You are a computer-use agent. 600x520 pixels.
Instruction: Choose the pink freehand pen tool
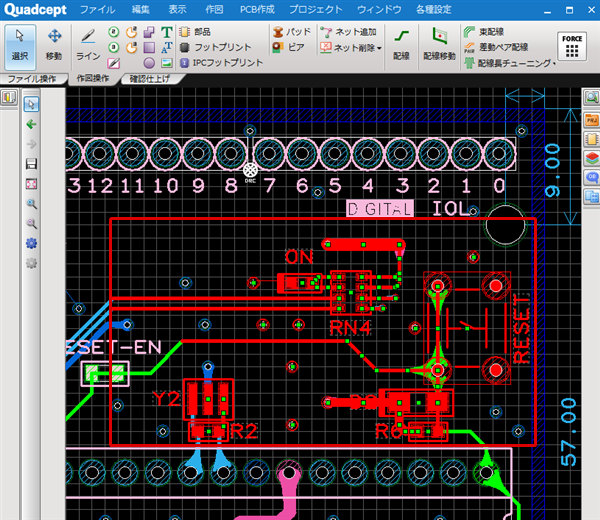[x=114, y=63]
